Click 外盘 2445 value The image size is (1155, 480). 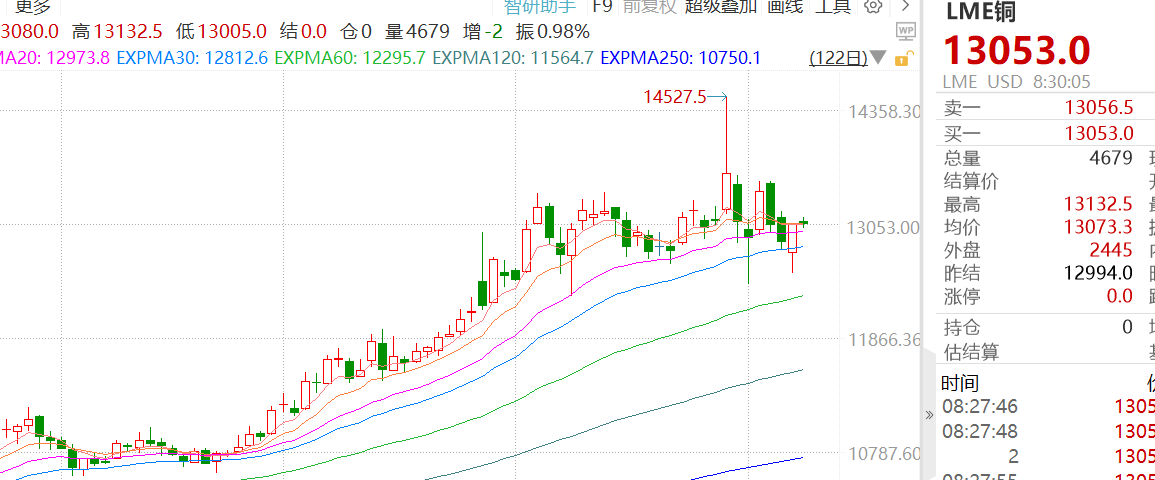pyautogui.click(x=1112, y=250)
